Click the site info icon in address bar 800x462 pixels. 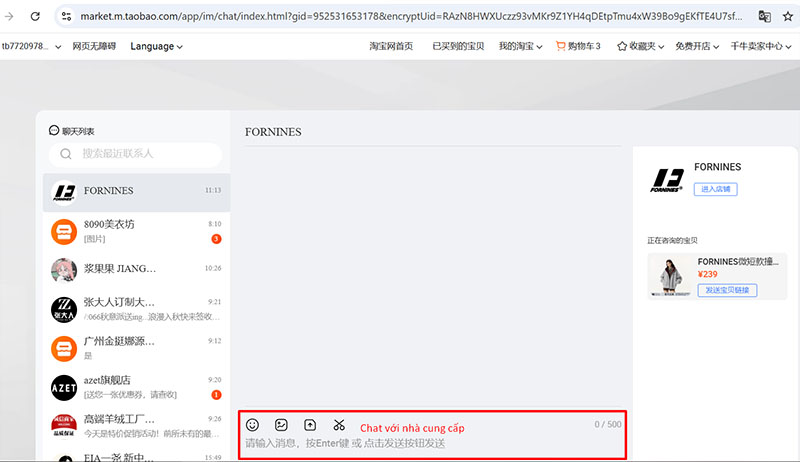66,16
